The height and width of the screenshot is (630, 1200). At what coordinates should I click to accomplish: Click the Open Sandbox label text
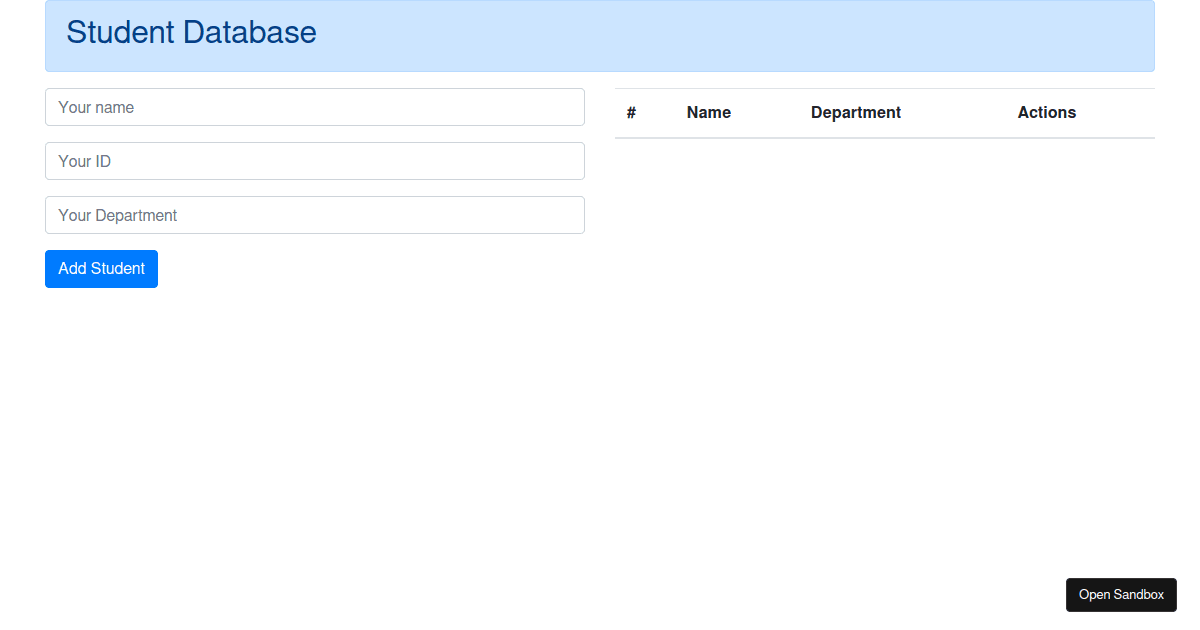tap(1121, 595)
